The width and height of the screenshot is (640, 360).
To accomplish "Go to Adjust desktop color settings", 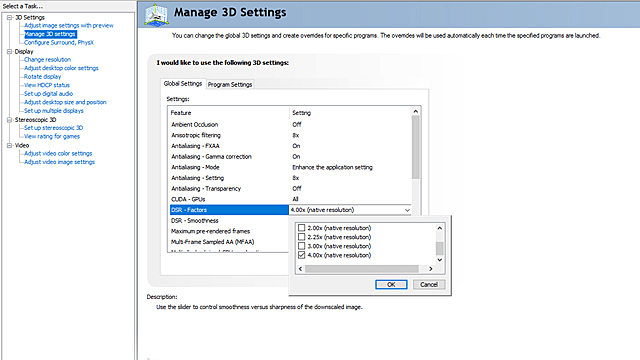I will (x=61, y=68).
